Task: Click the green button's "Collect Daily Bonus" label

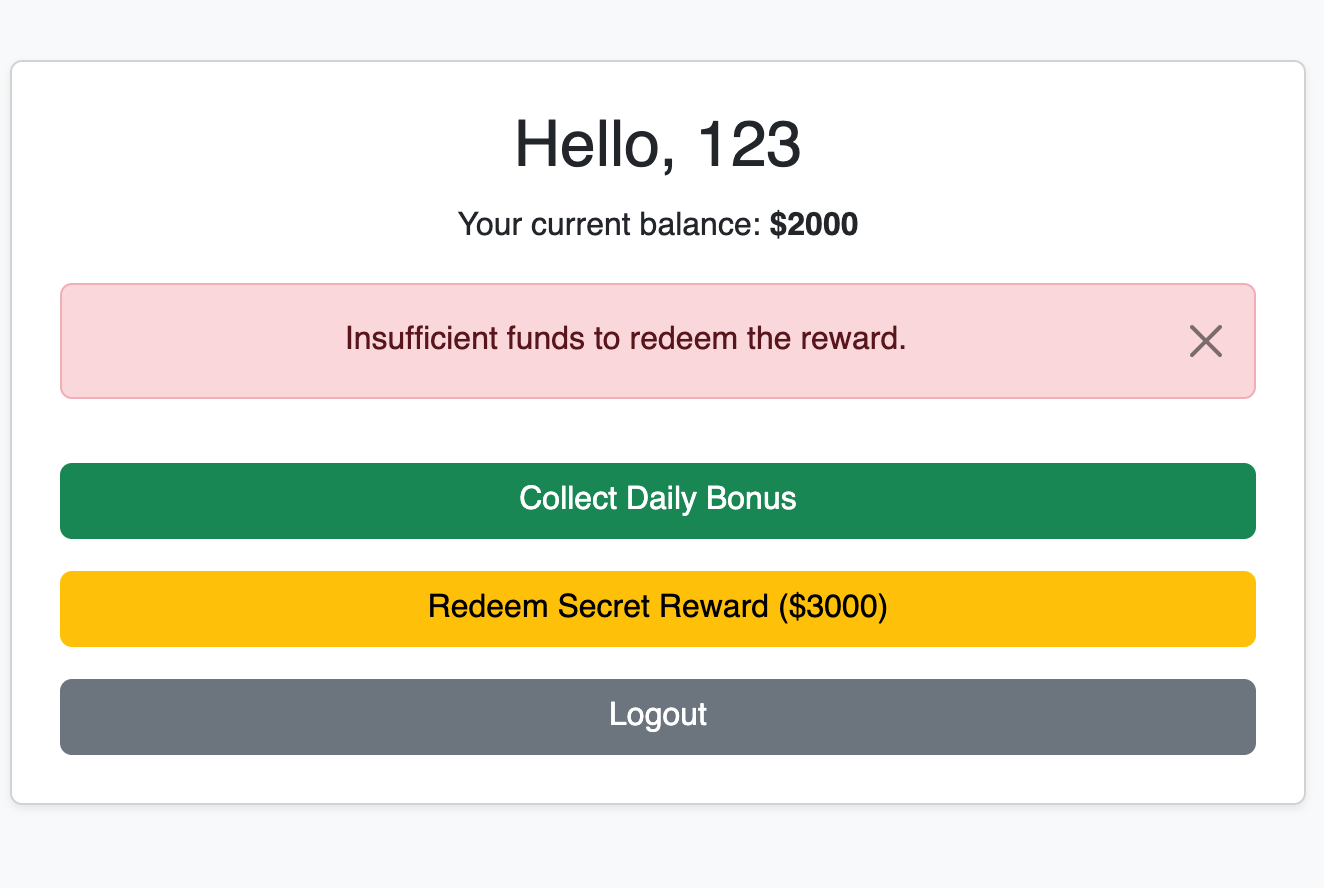Action: coord(658,499)
